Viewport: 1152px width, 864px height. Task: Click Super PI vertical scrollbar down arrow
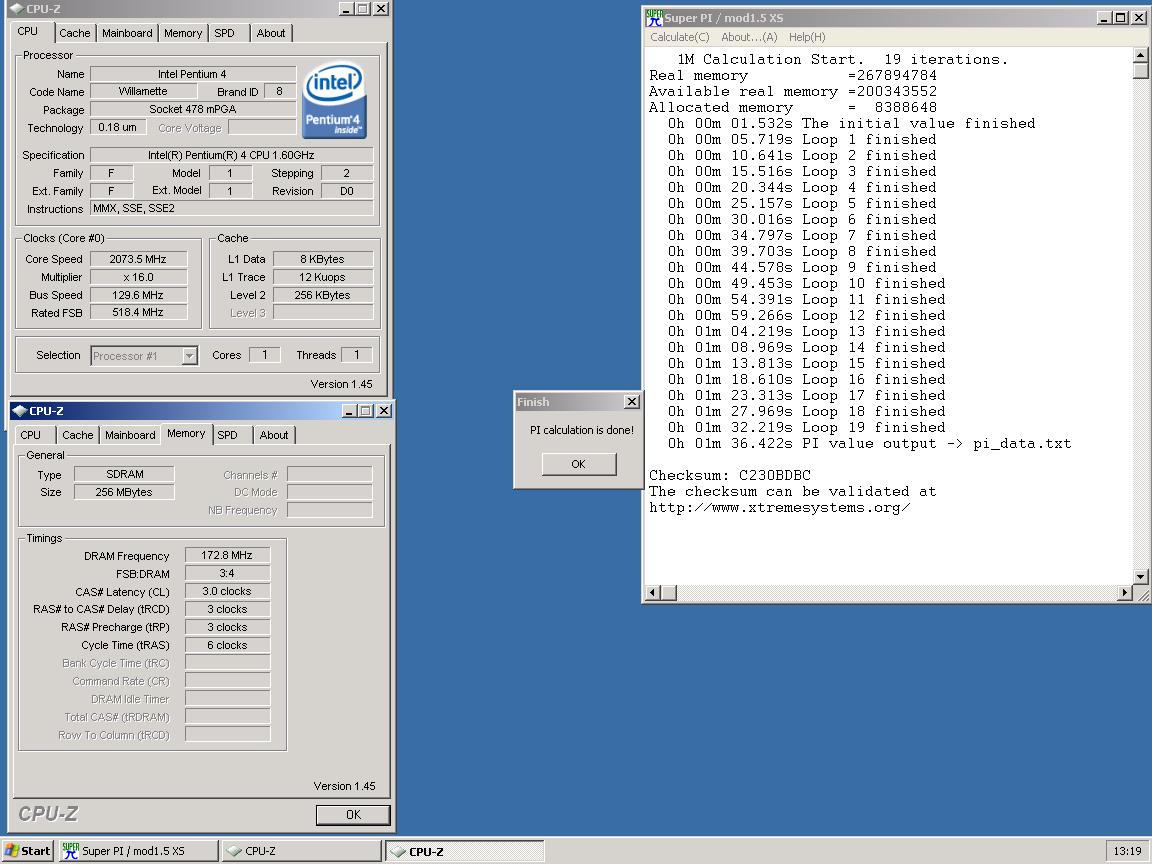pos(1140,577)
